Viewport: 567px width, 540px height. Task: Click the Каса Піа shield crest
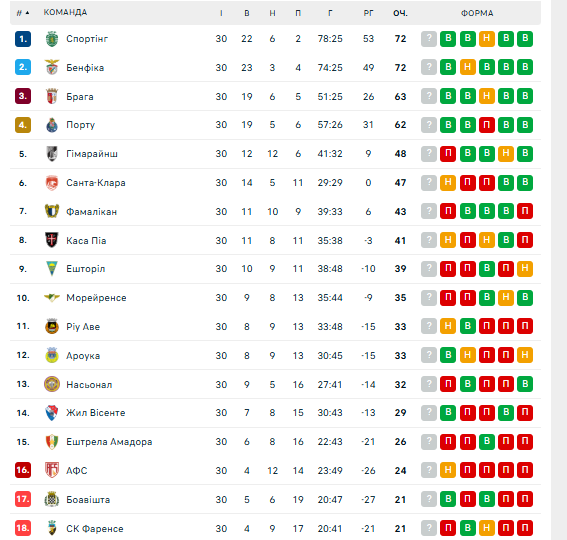52,240
